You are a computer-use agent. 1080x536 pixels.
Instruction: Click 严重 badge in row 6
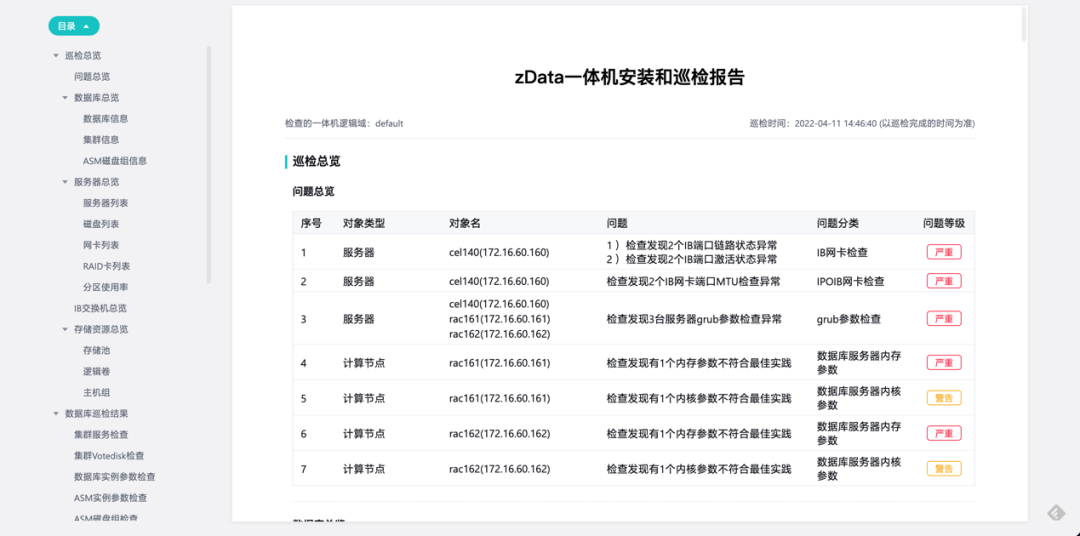(x=944, y=433)
